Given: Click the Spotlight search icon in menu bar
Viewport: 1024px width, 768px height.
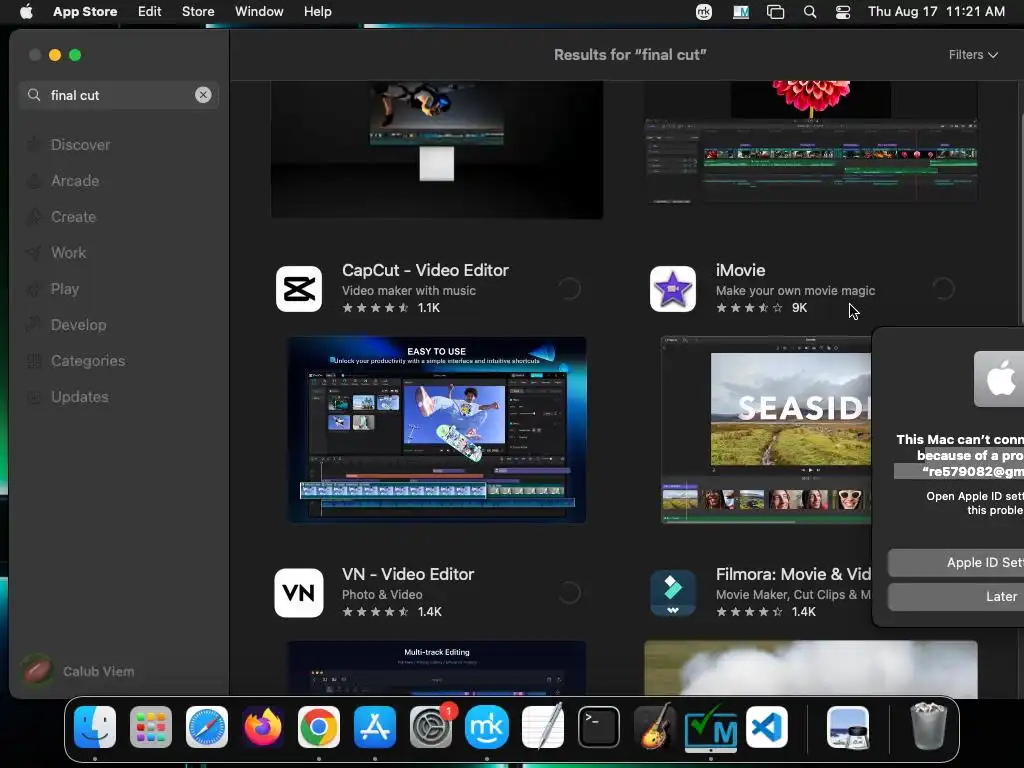Looking at the screenshot, I should (x=810, y=12).
